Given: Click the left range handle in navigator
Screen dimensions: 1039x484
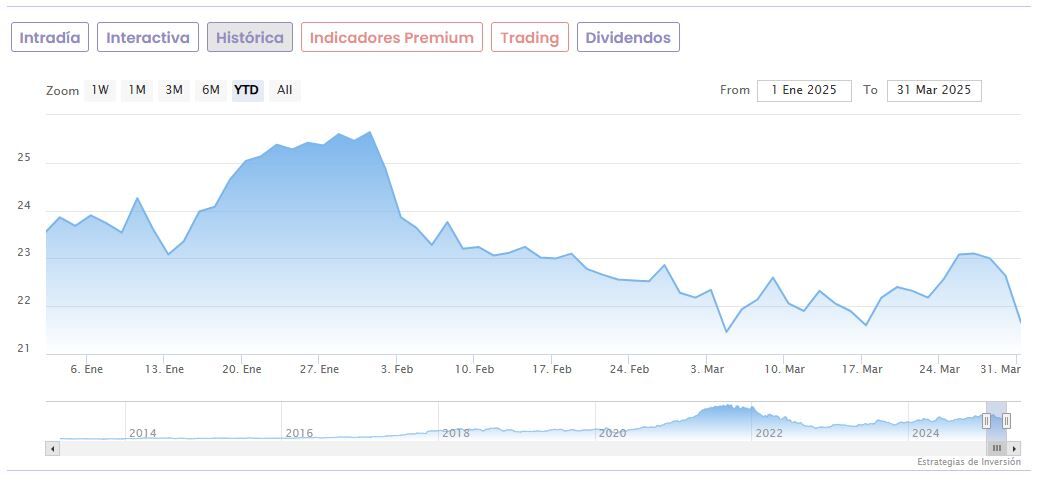Looking at the screenshot, I should point(986,421).
